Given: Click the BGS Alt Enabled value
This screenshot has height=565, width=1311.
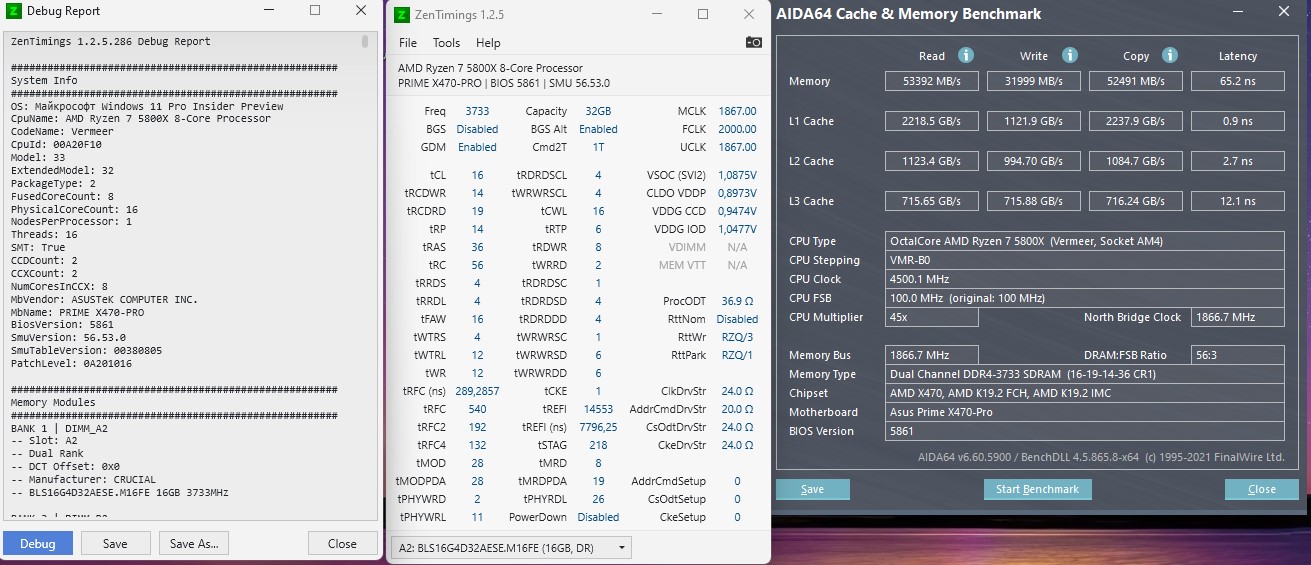Looking at the screenshot, I should coord(598,129).
